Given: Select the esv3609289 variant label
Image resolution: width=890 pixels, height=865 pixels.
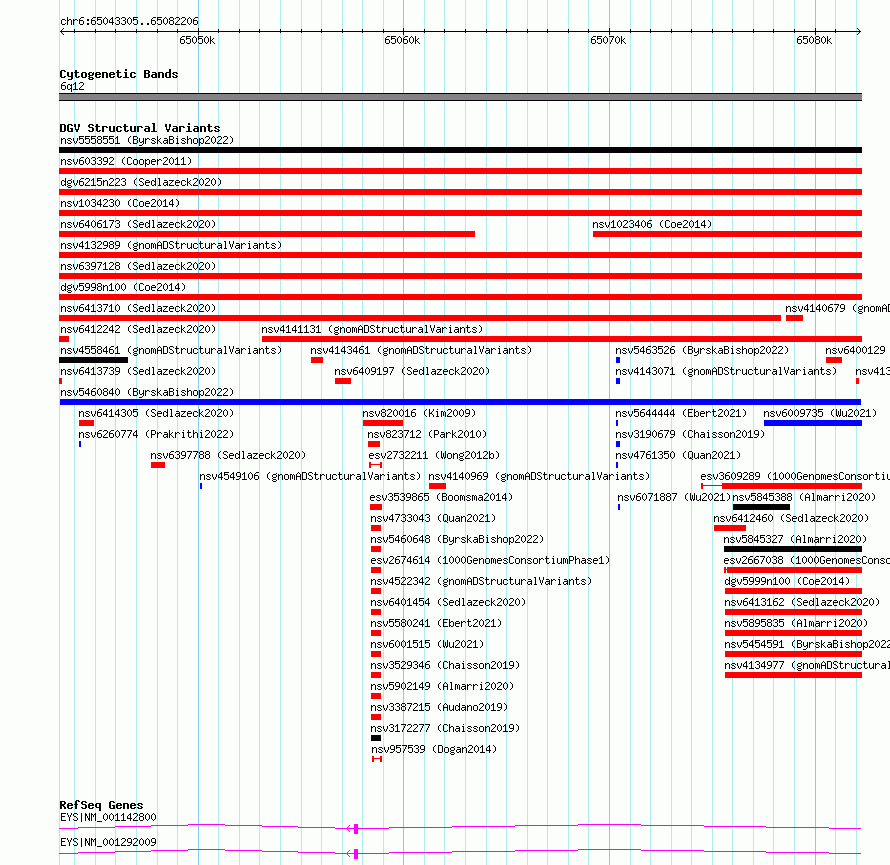Looking at the screenshot, I should 795,476.
